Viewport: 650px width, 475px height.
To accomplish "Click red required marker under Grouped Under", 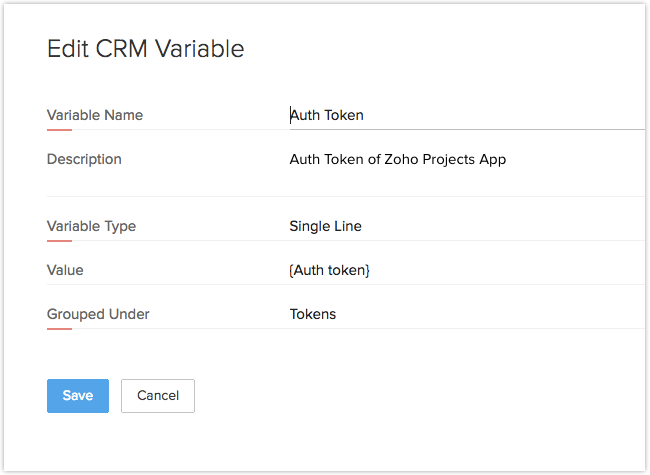I will (59, 328).
